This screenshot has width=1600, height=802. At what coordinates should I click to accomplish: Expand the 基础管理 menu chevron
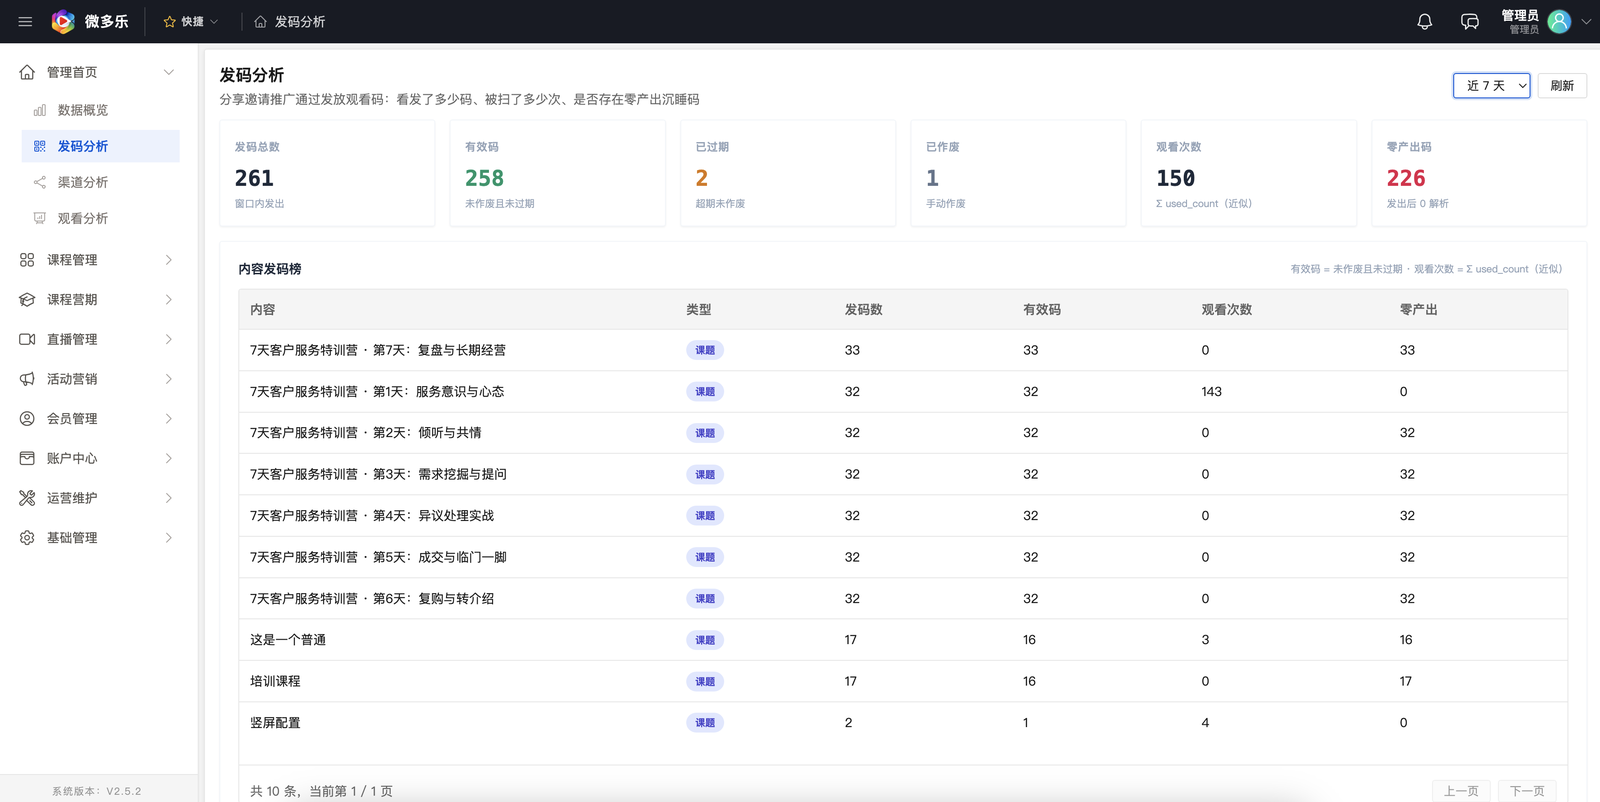[x=168, y=537]
